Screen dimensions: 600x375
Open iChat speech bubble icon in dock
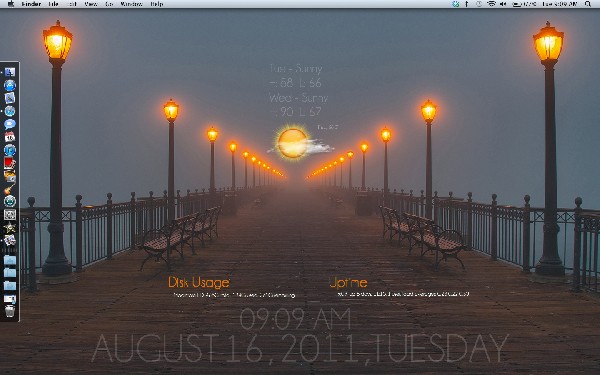pos(10,124)
